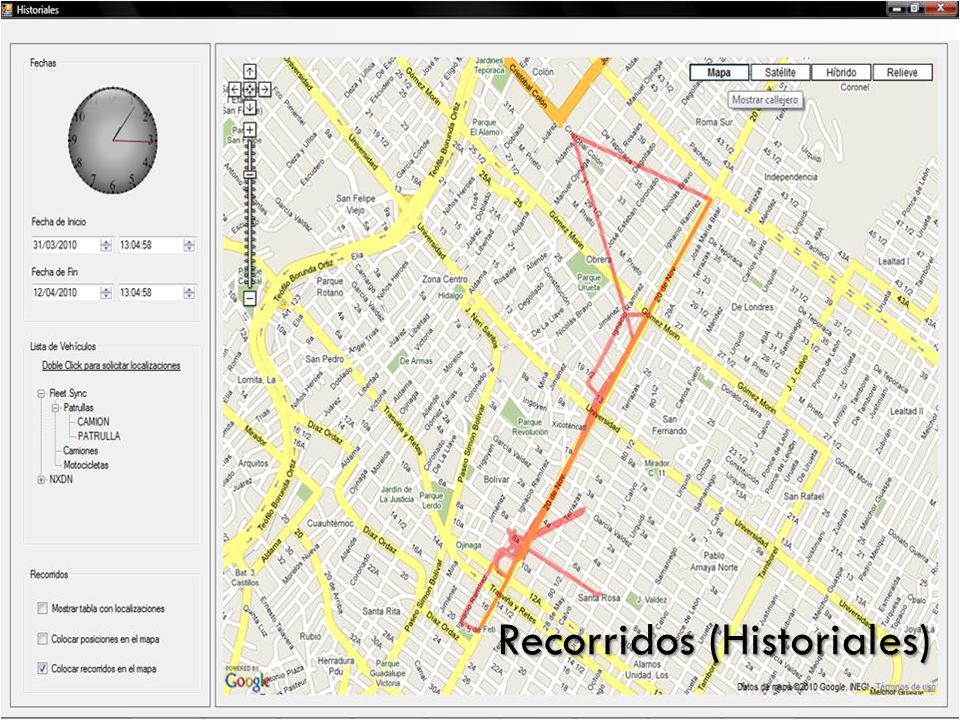
Task: Click the start time spinner arrows
Action: [189, 245]
